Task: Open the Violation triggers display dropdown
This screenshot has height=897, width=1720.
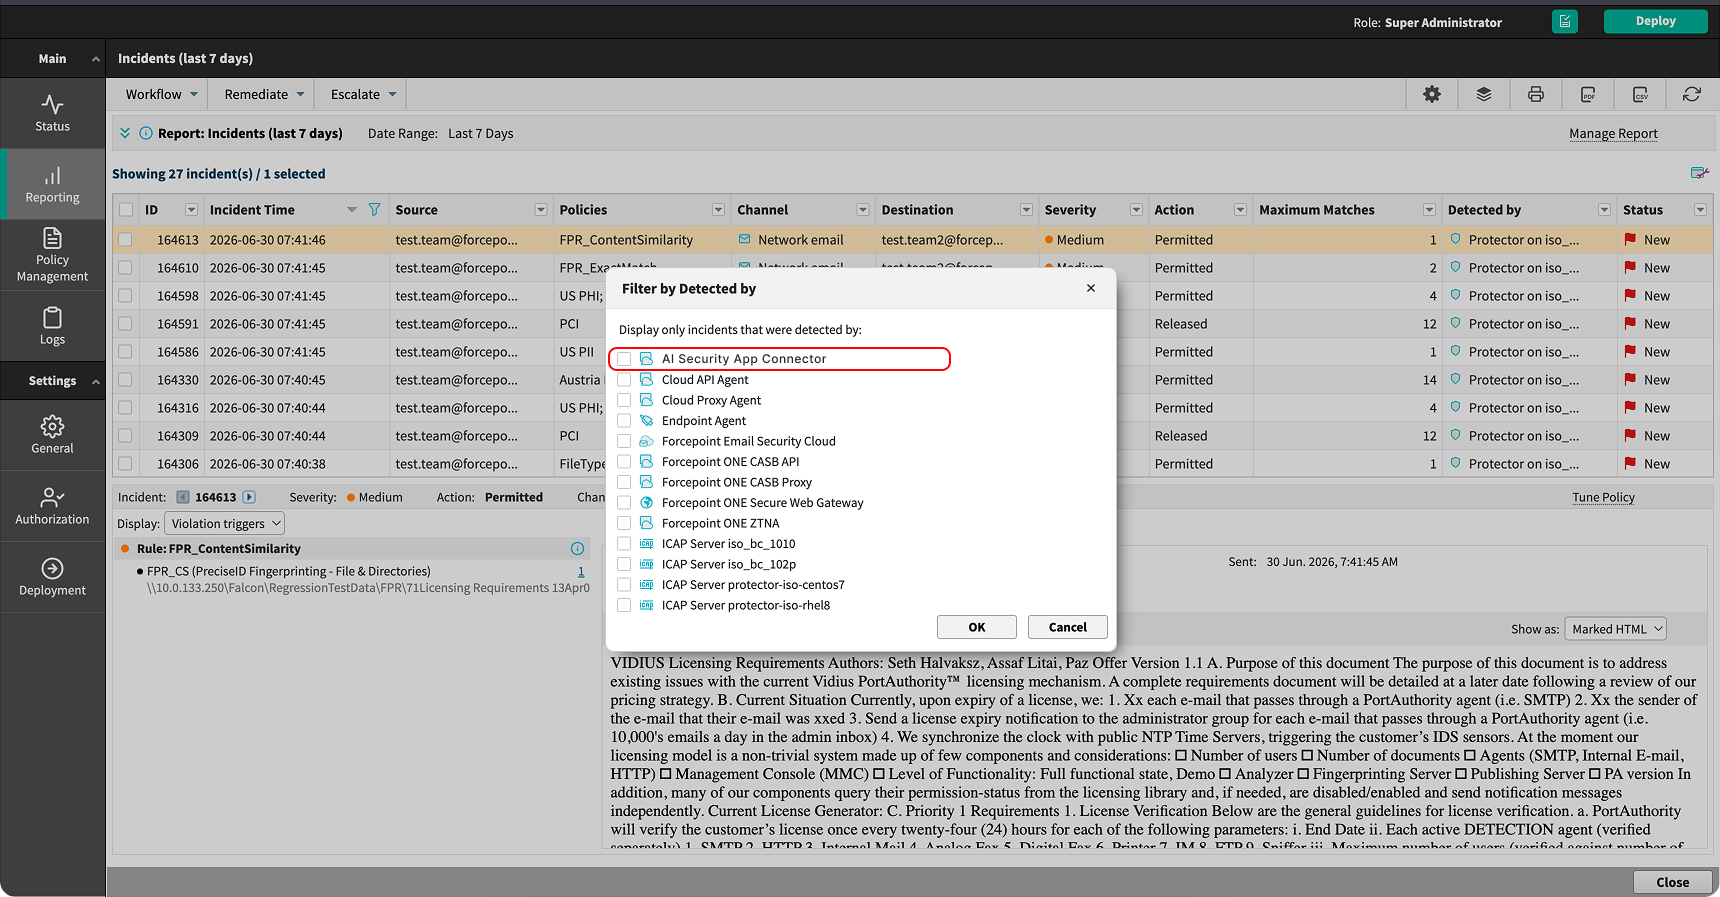Action: coord(224,523)
